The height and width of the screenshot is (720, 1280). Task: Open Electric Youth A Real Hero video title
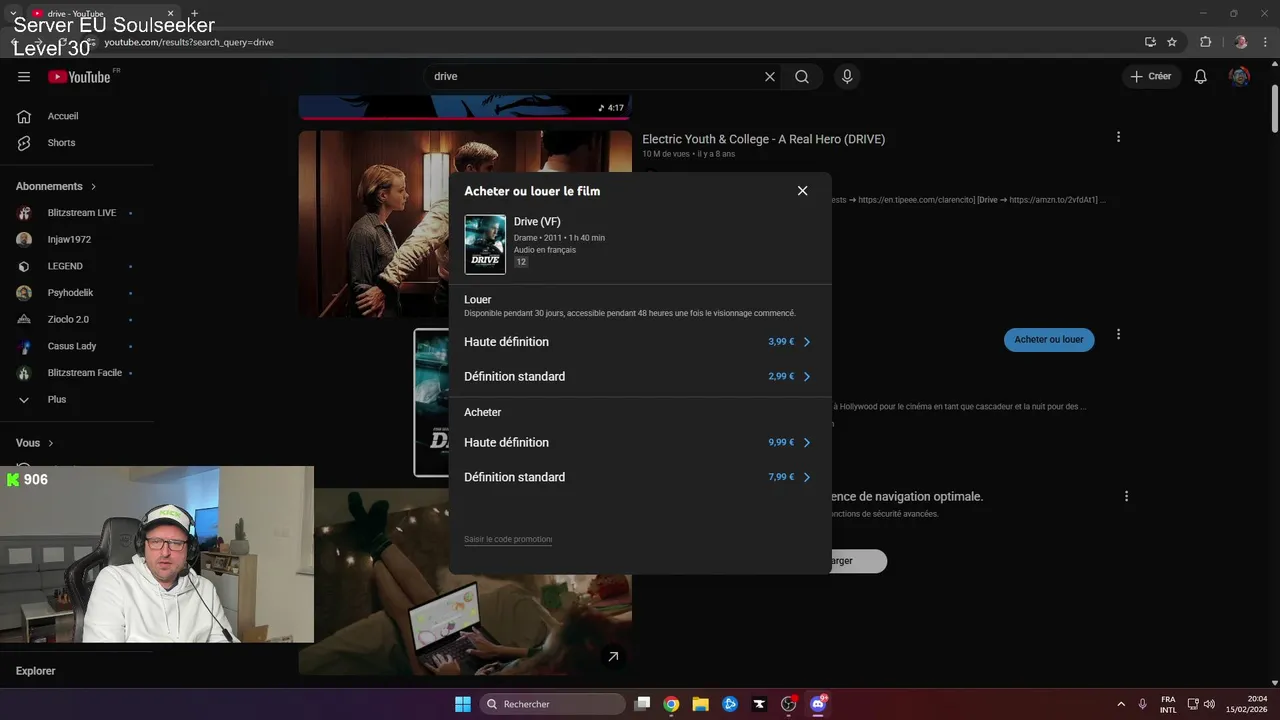pyautogui.click(x=764, y=139)
